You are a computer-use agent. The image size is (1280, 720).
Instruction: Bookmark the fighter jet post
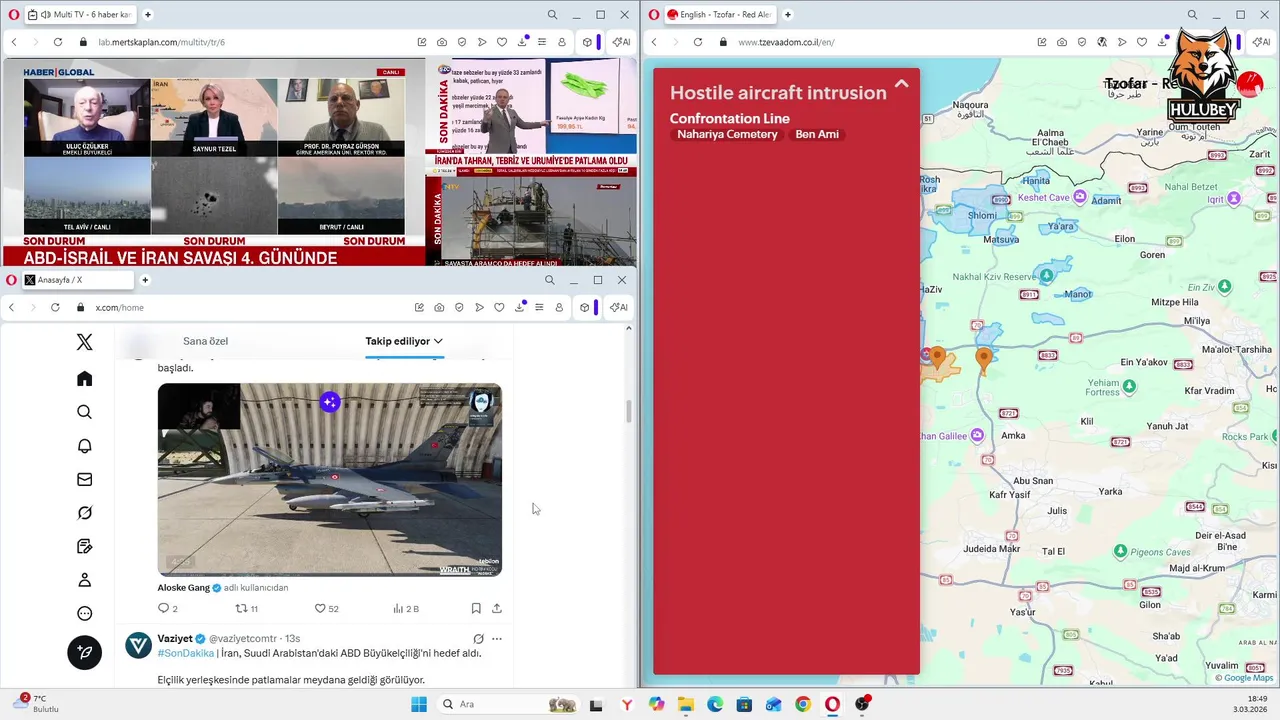point(476,608)
